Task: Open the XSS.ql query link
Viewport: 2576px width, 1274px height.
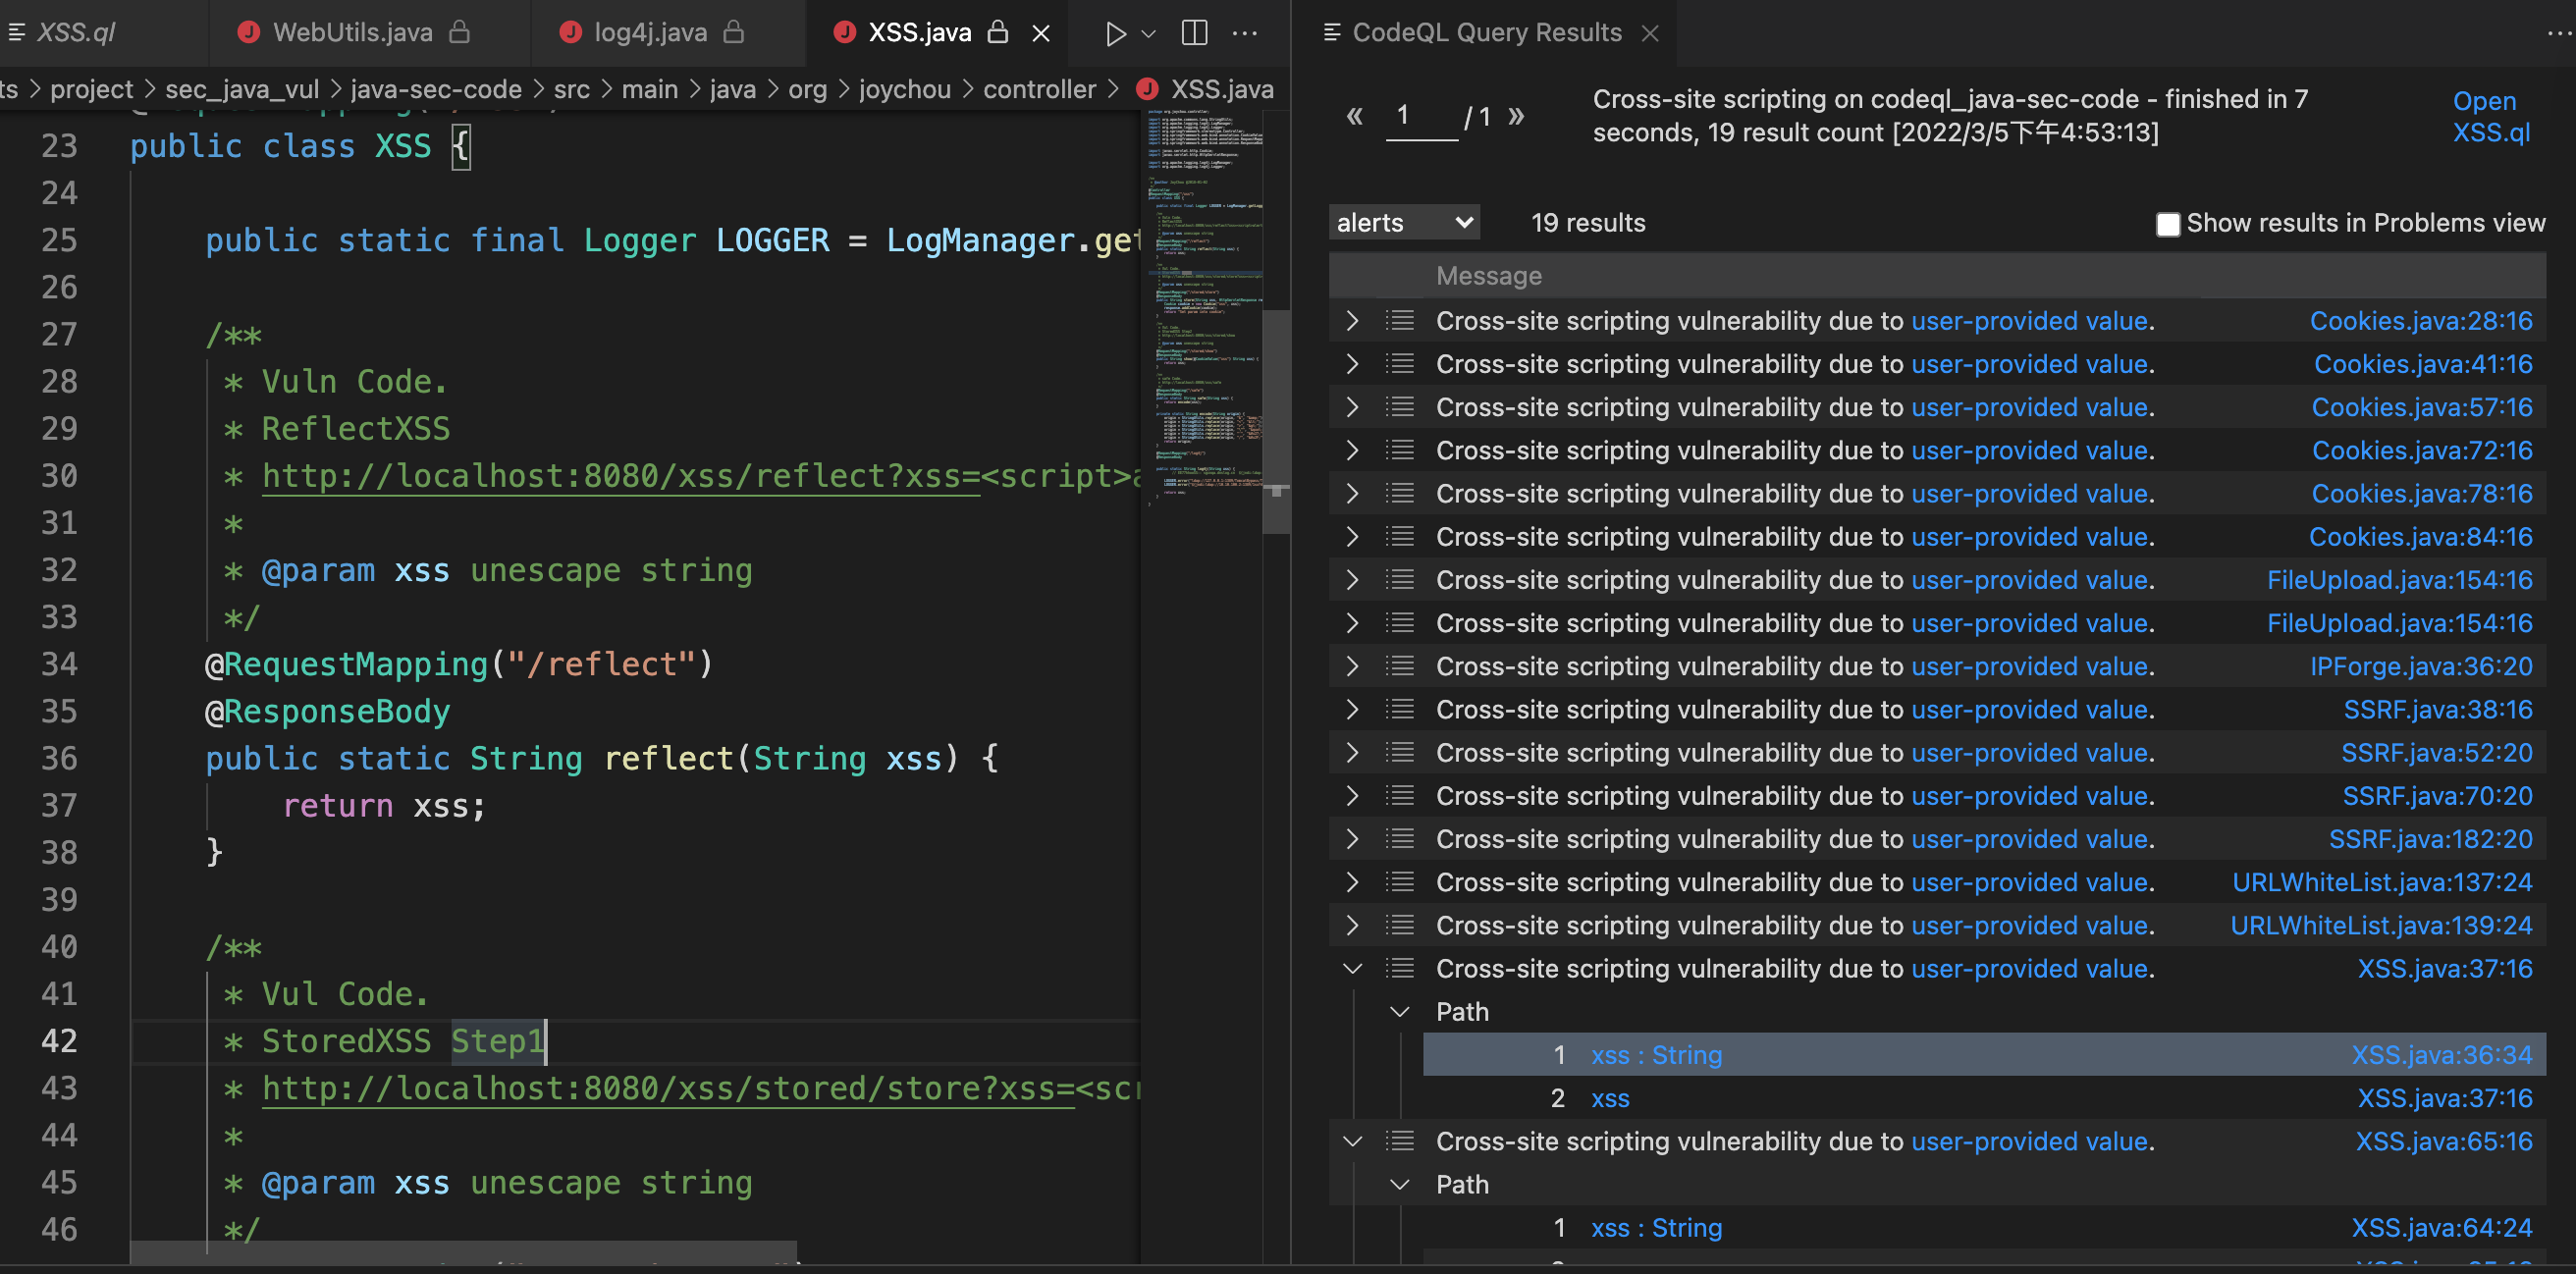Action: pos(2491,116)
